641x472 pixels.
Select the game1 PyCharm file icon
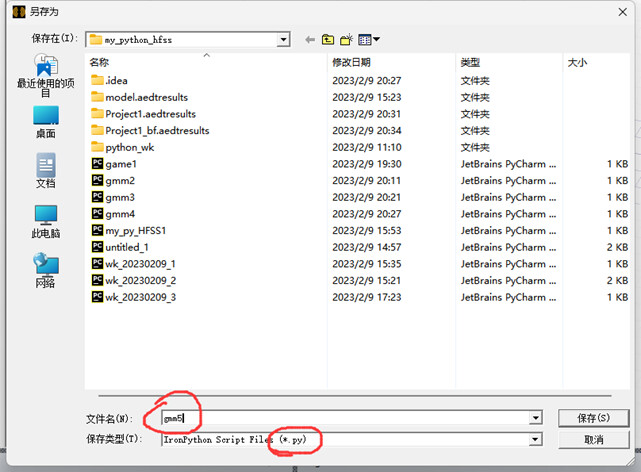pos(97,163)
